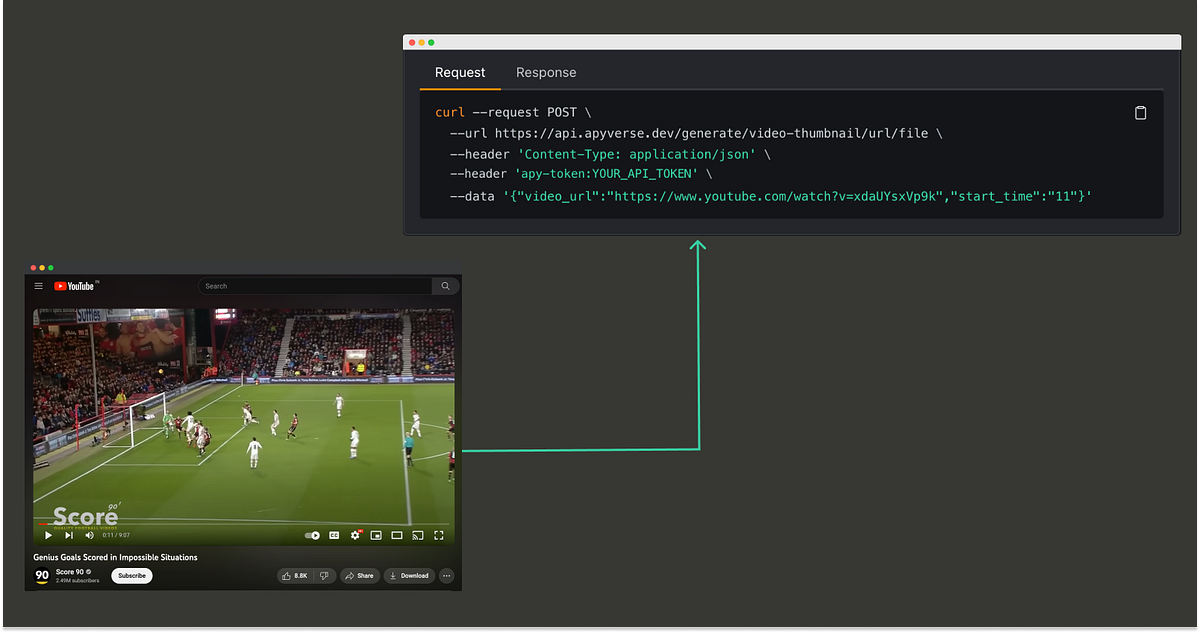Enter fullscreen on the video player
Viewport: 1200px width, 633px height.
click(438, 536)
